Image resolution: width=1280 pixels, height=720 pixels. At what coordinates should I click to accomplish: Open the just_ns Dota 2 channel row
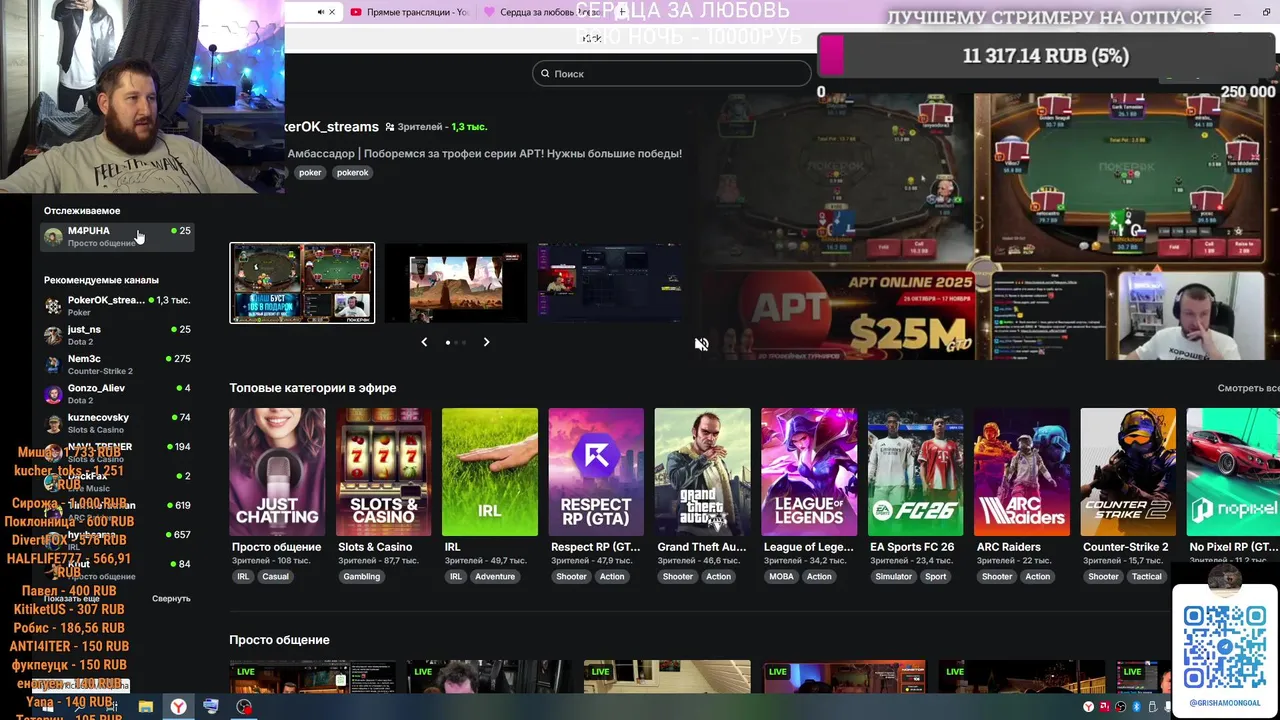click(117, 335)
